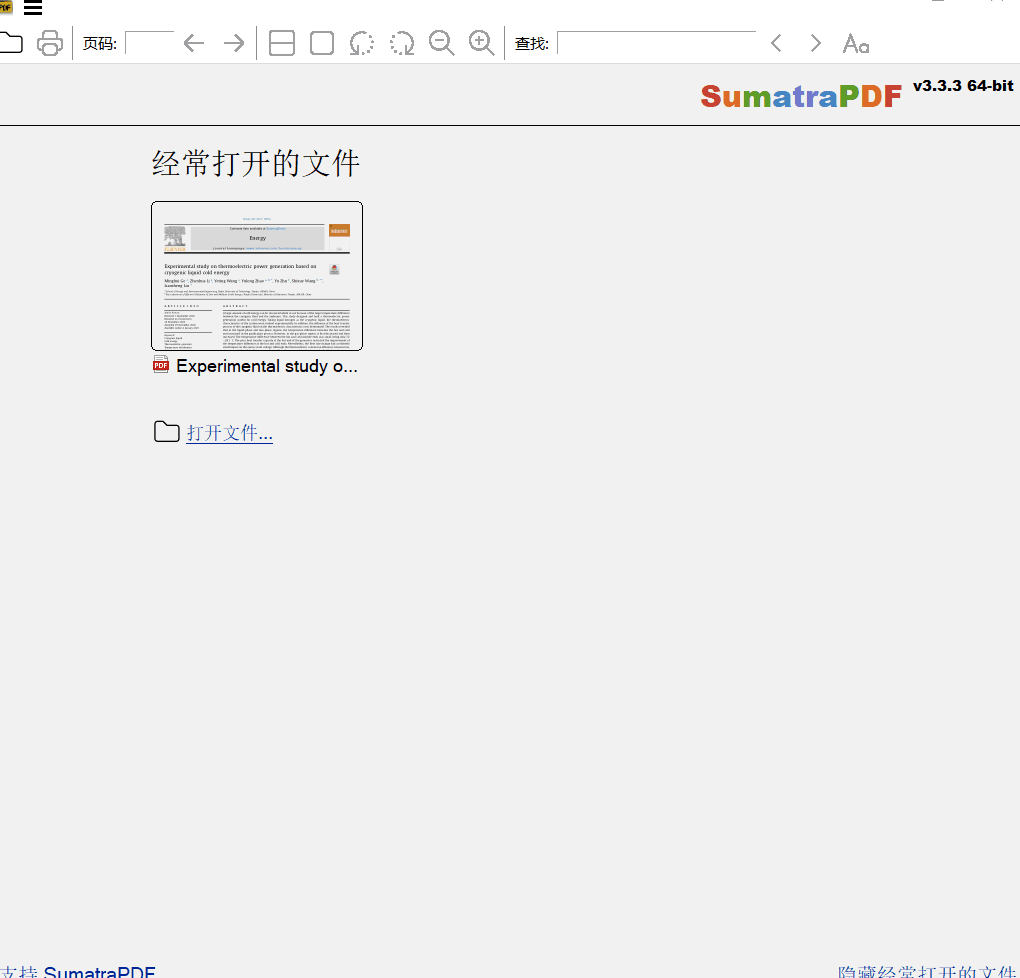Click the Print icon
Image resolution: width=1020 pixels, height=978 pixels.
[49, 42]
